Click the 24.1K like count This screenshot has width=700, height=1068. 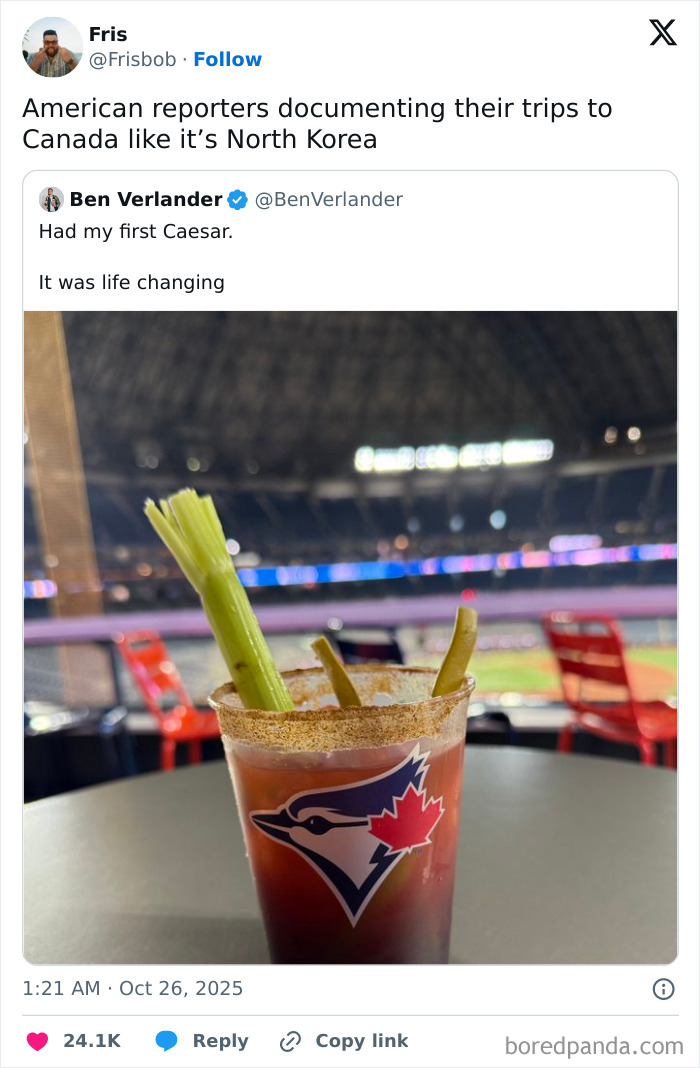(x=91, y=1041)
